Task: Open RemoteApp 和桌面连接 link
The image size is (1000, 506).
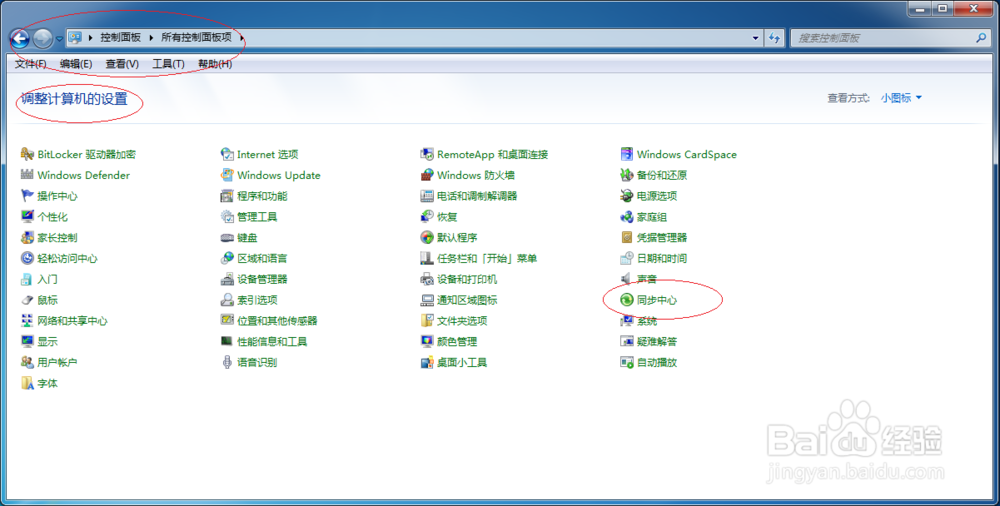Action: [x=492, y=154]
